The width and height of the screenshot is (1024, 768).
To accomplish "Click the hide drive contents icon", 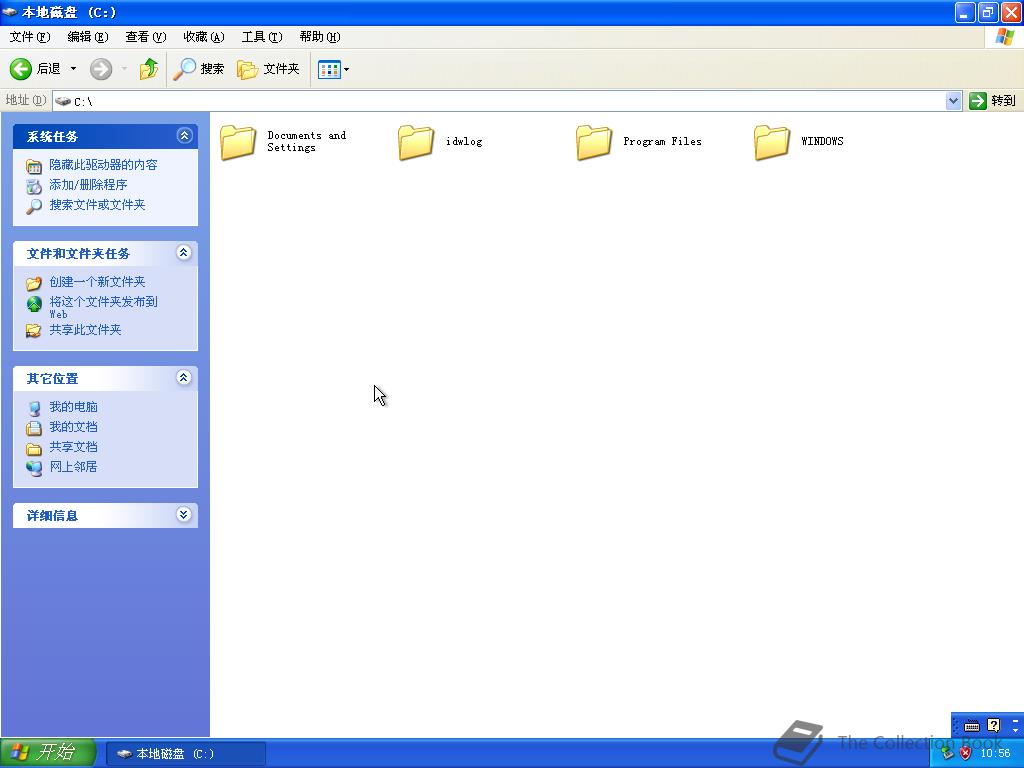I will tap(34, 167).
